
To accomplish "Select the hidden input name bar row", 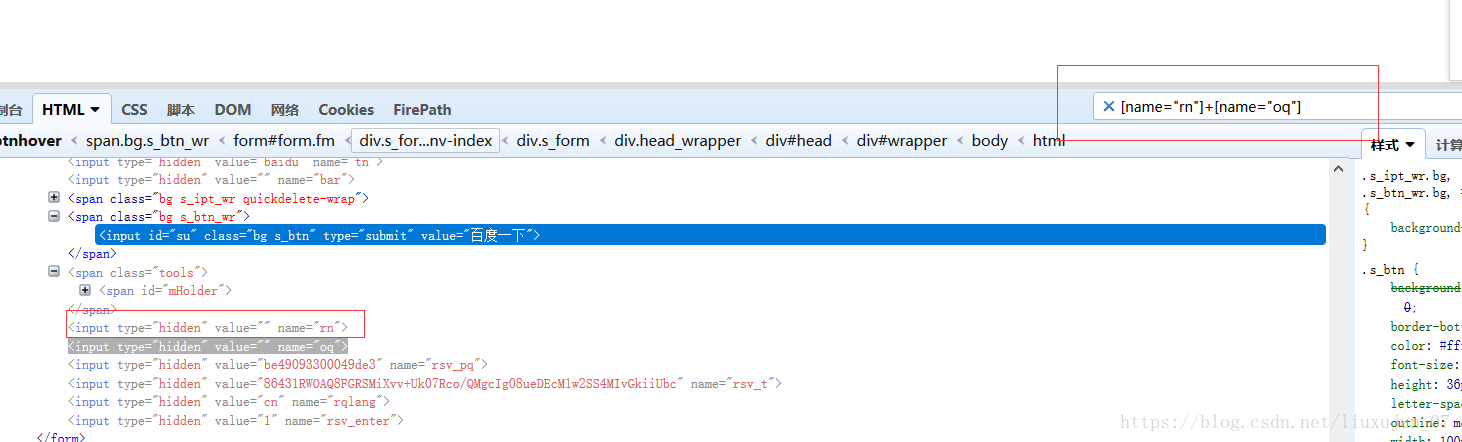I will pos(211,179).
